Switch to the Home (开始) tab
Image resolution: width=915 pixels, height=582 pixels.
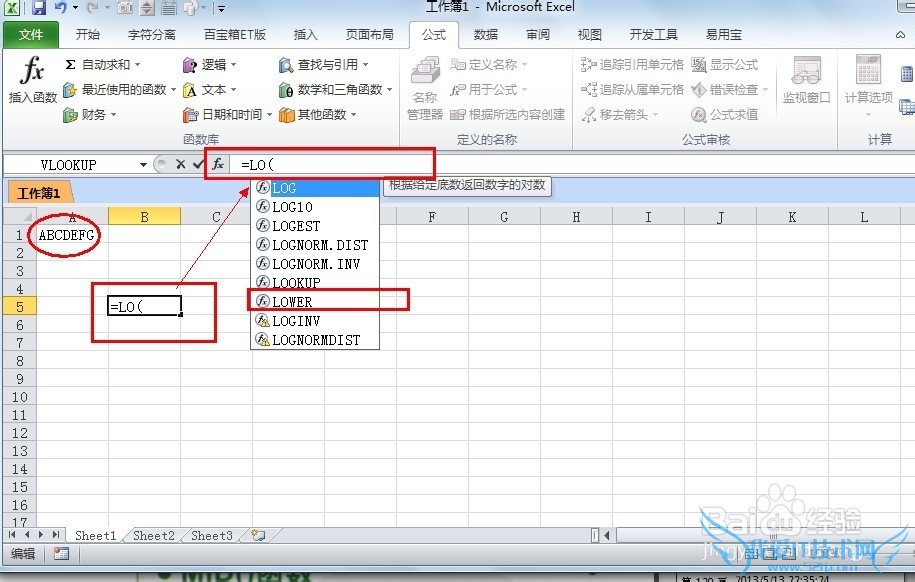click(x=88, y=34)
